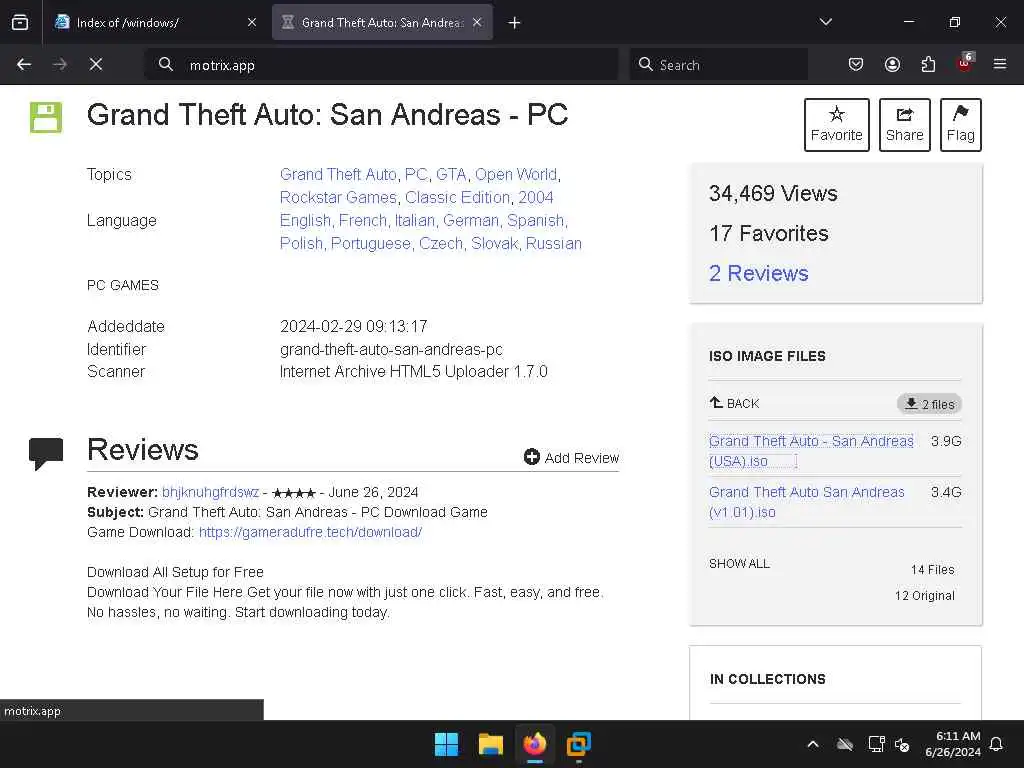Click the OneDrive cloud tray icon
1024x768 pixels.
845,744
